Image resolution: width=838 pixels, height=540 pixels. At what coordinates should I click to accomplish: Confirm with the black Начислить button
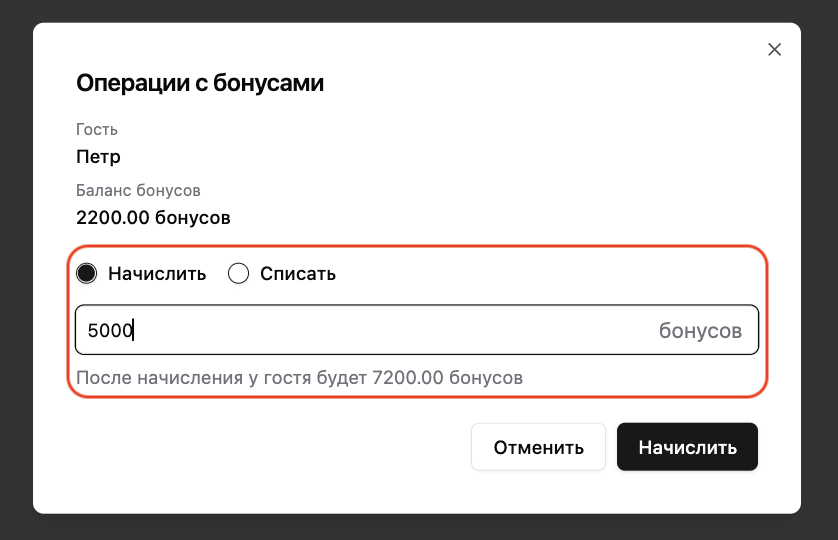687,447
